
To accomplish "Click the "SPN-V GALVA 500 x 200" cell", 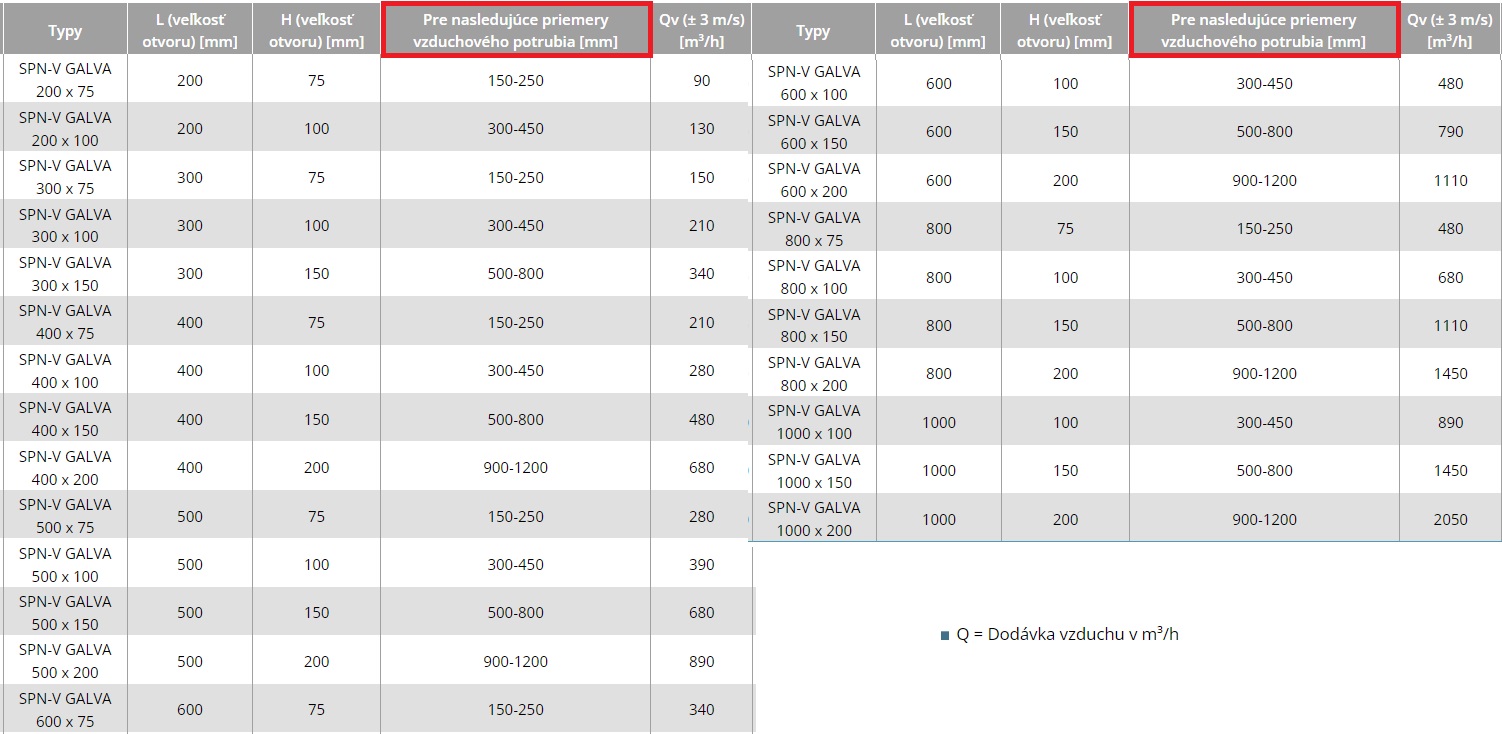I will click(65, 661).
